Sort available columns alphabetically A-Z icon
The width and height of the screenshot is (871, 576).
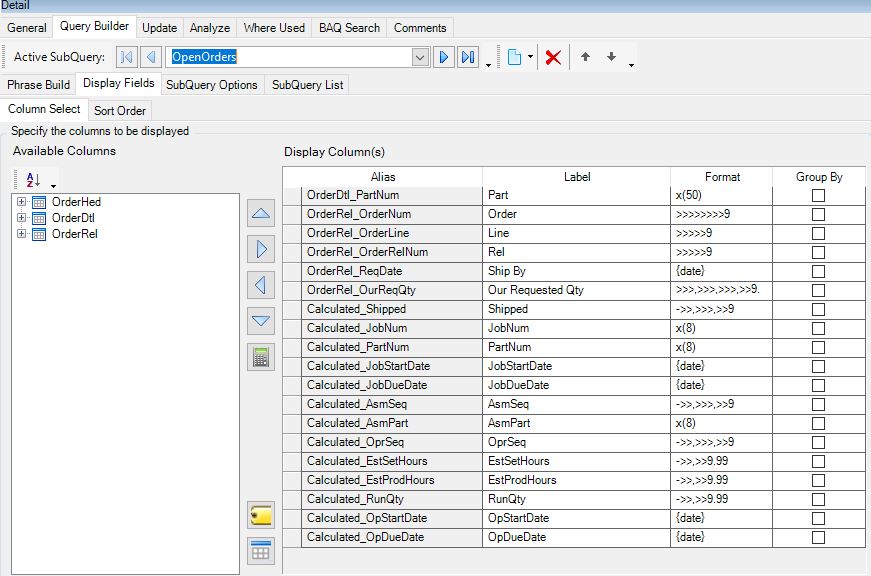33,179
